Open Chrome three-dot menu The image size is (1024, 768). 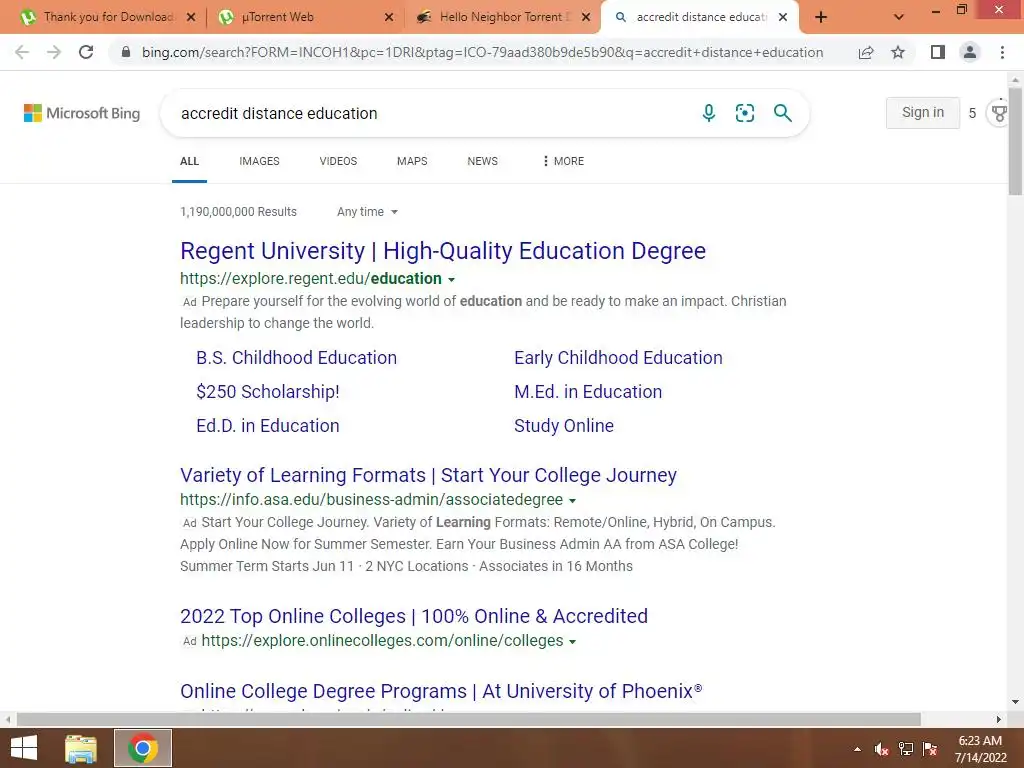1002,52
